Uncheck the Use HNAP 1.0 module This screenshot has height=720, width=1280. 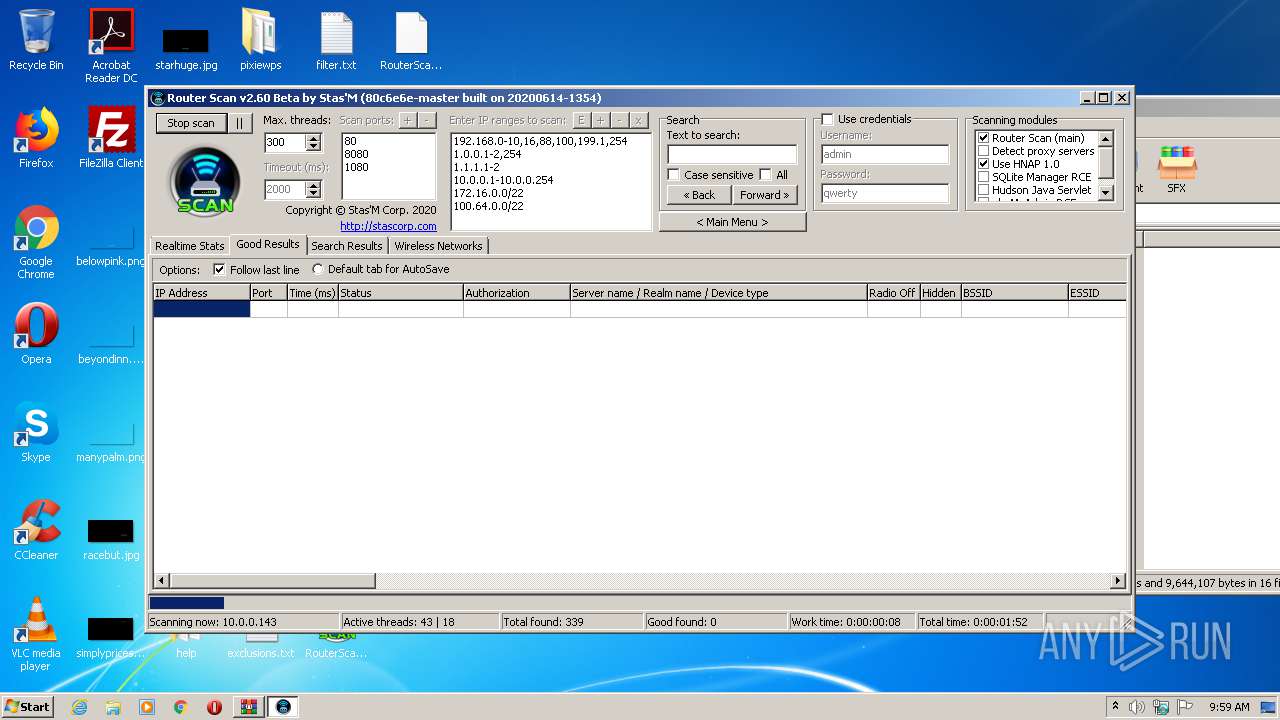pyautogui.click(x=983, y=164)
